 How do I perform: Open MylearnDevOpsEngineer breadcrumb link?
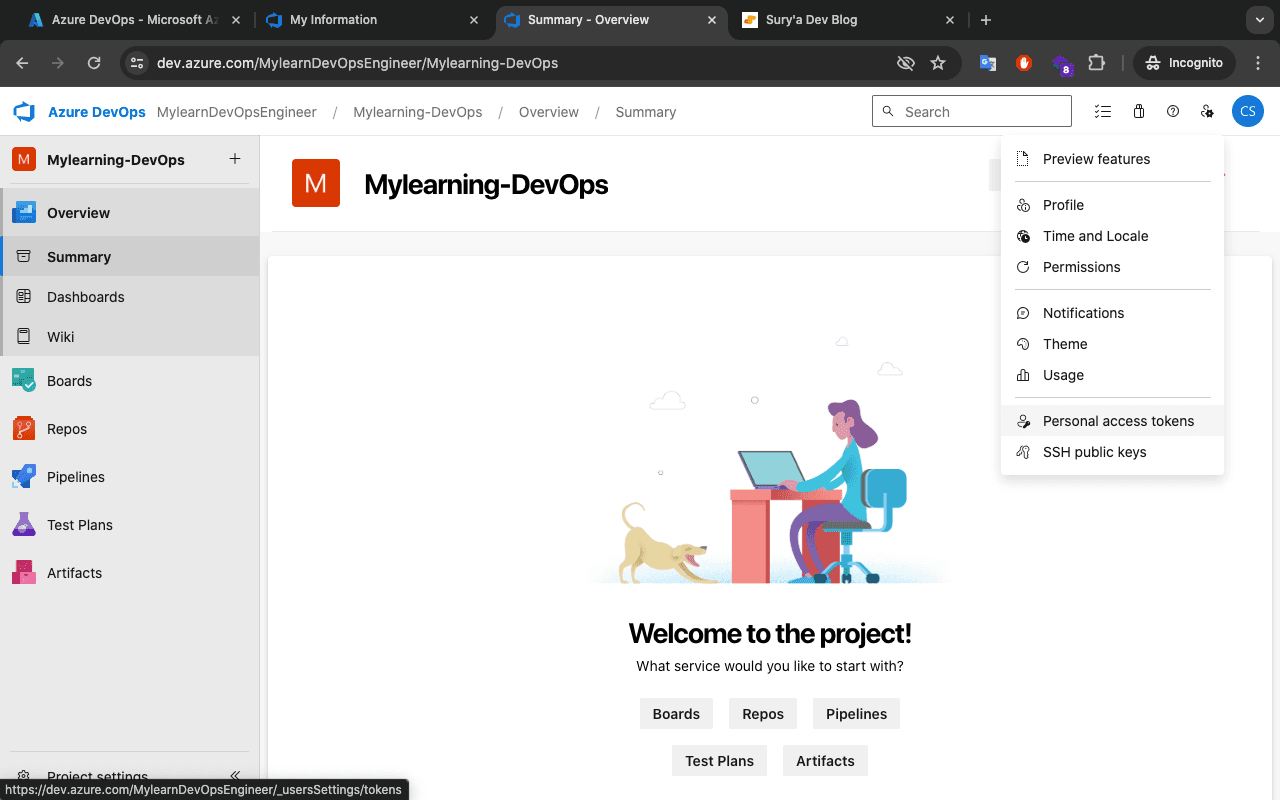tap(237, 112)
